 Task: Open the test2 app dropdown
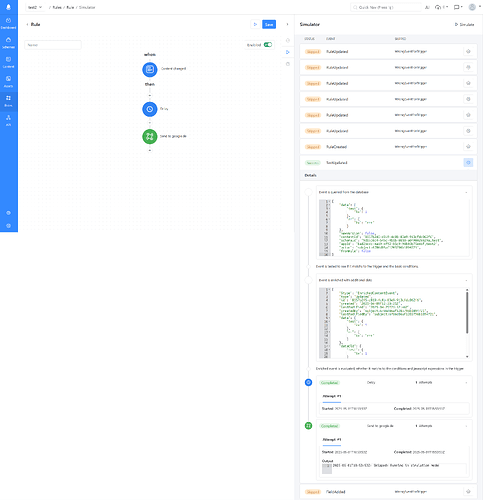pyautogui.click(x=35, y=7)
